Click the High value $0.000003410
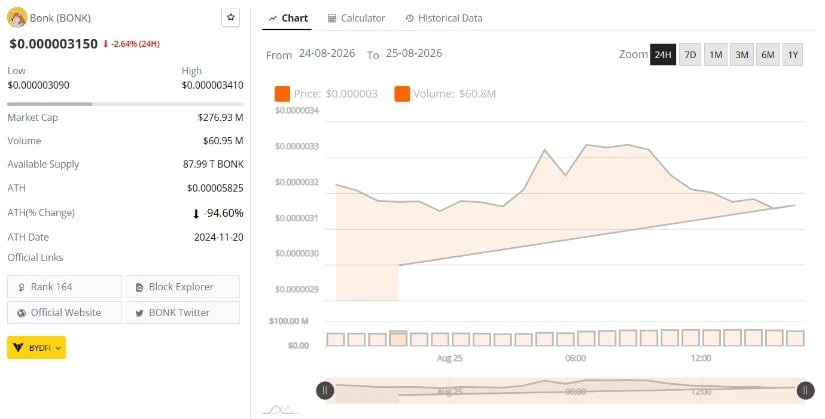 pyautogui.click(x=213, y=85)
